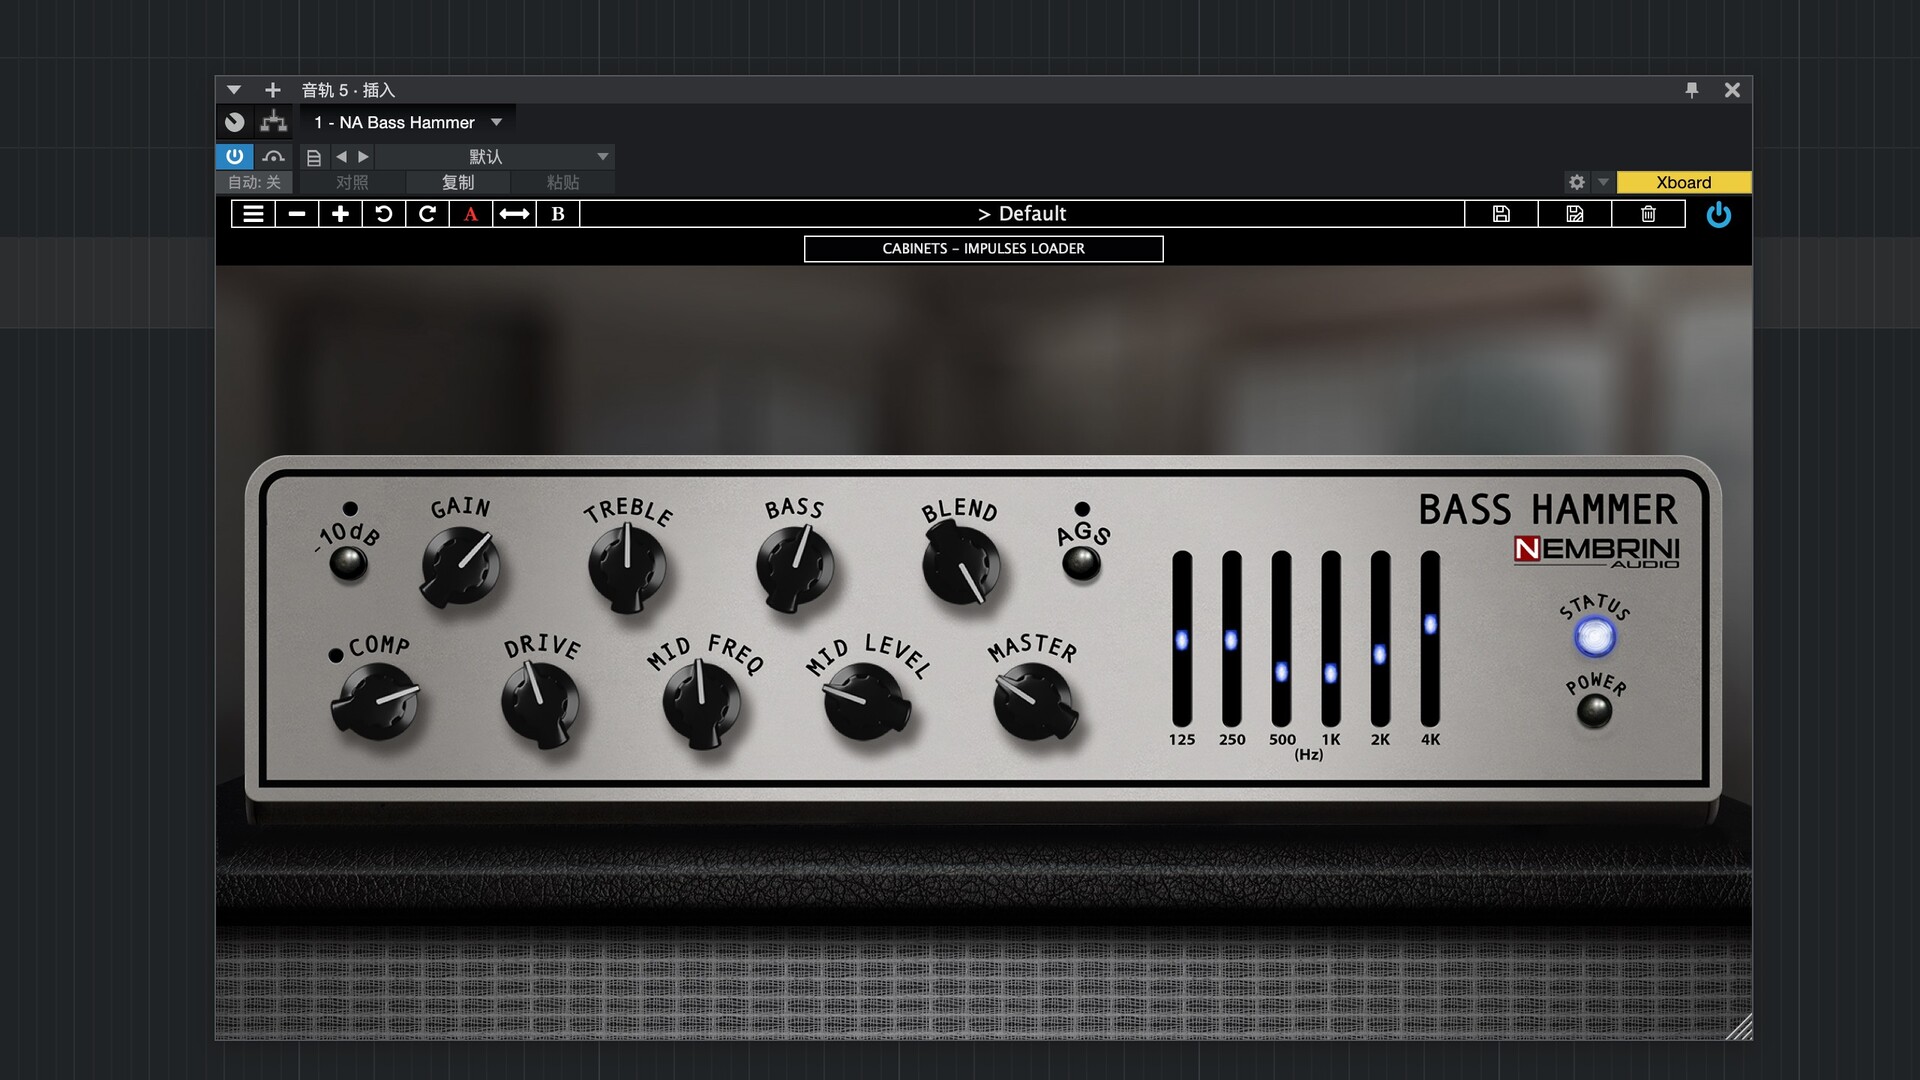Click the BASS knob
This screenshot has width=1920, height=1080.
795,568
